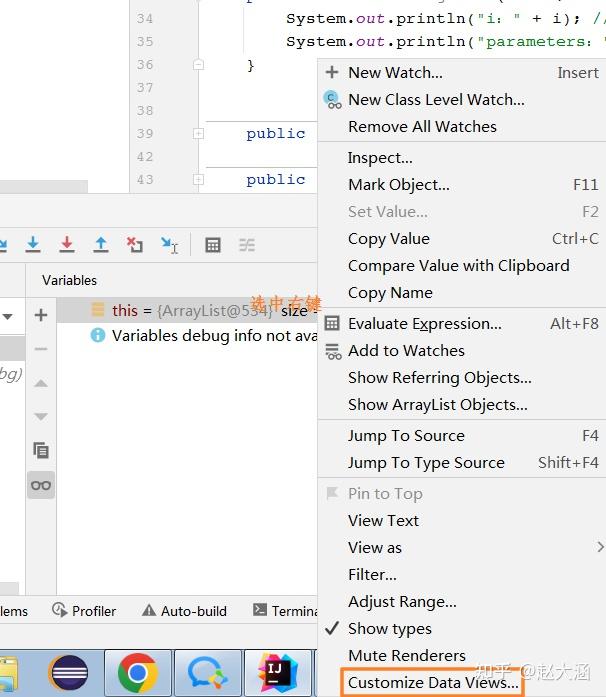Click the Force Step Into red arrow icon

click(67, 244)
